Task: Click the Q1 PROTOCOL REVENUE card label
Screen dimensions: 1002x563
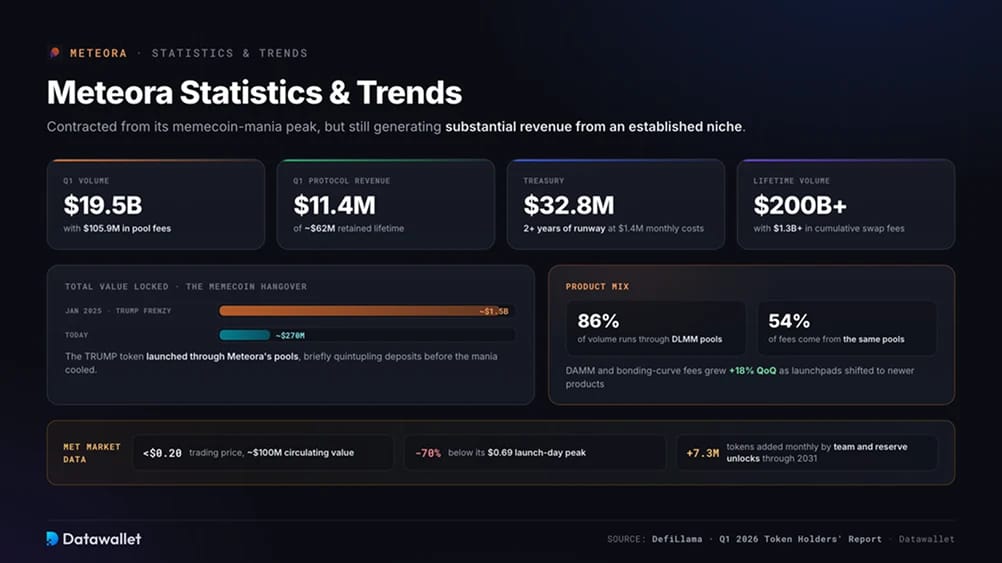Action: coord(342,181)
